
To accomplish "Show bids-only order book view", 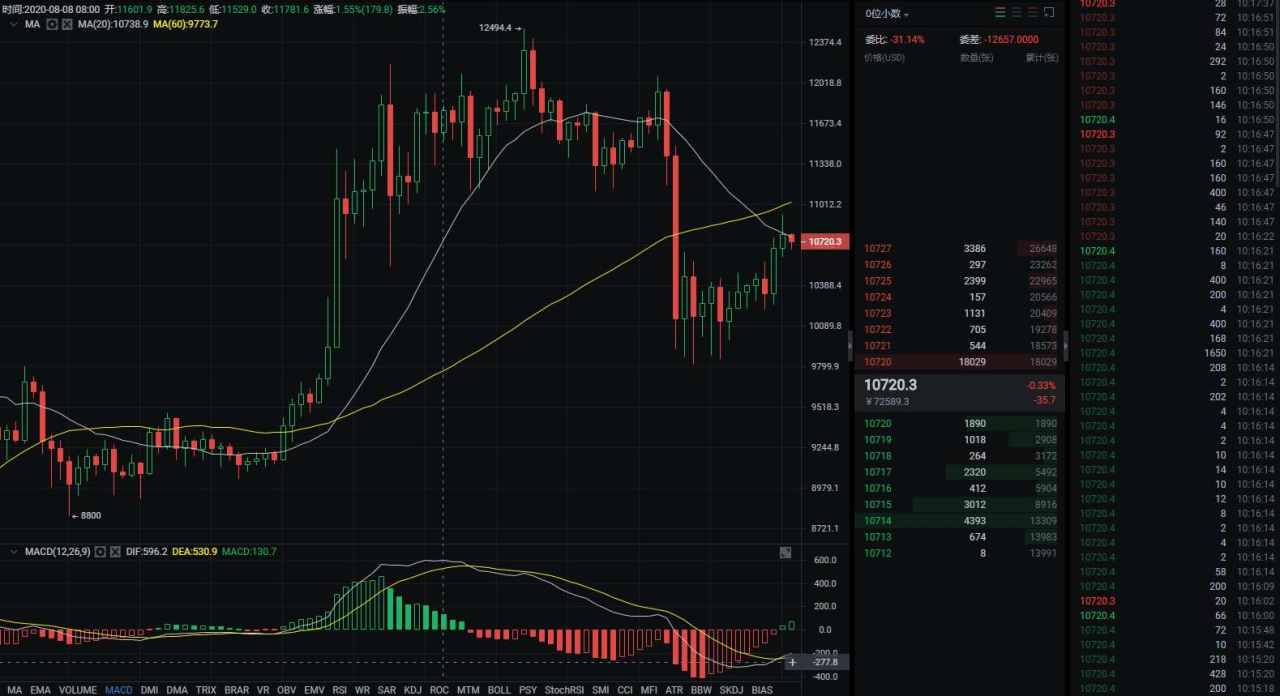I will click(x=1017, y=12).
